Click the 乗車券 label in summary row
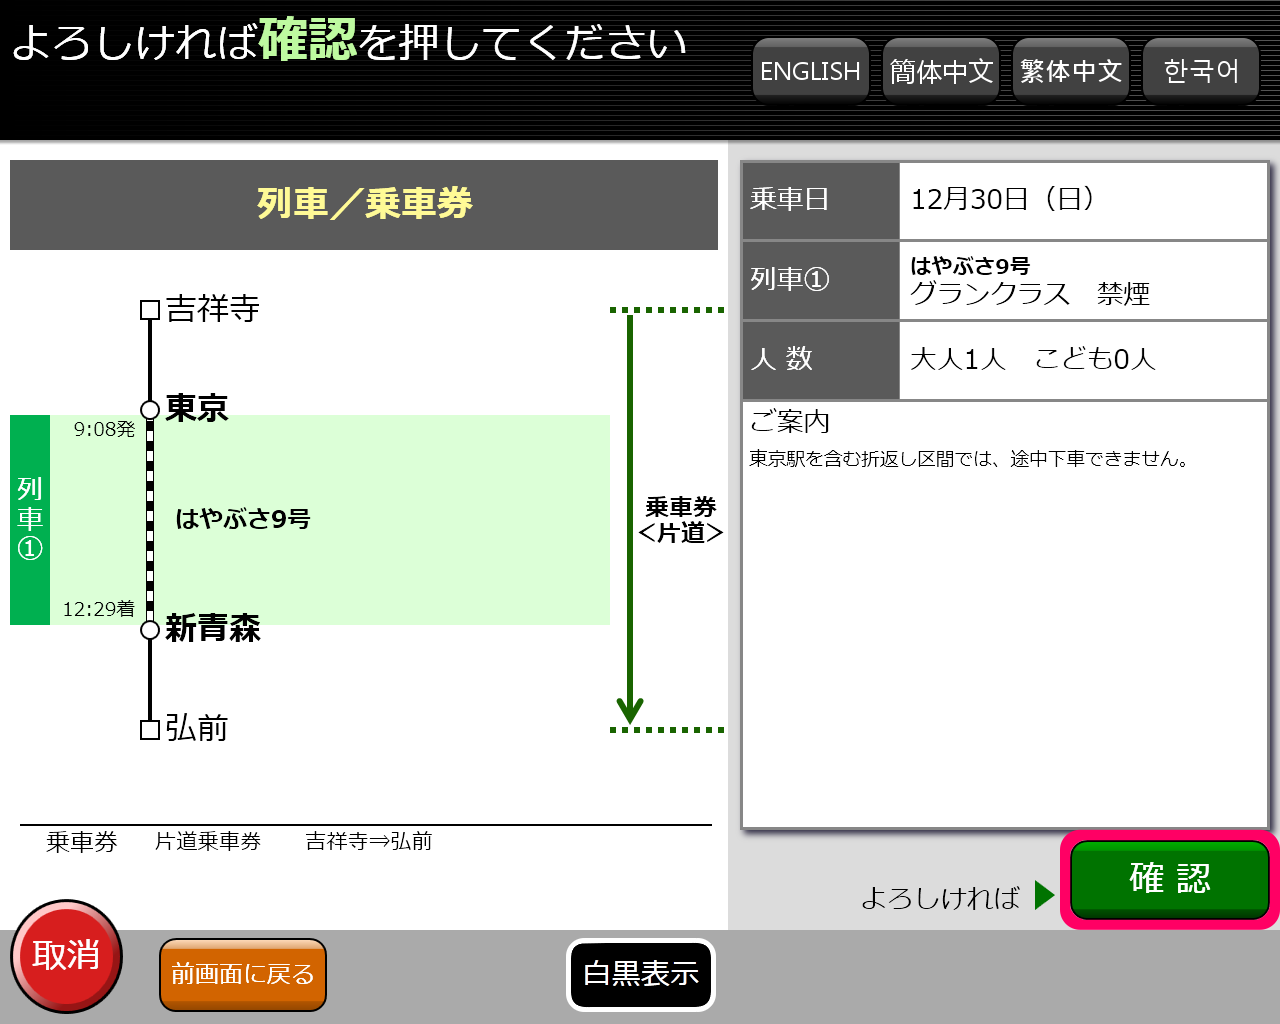 pos(82,842)
